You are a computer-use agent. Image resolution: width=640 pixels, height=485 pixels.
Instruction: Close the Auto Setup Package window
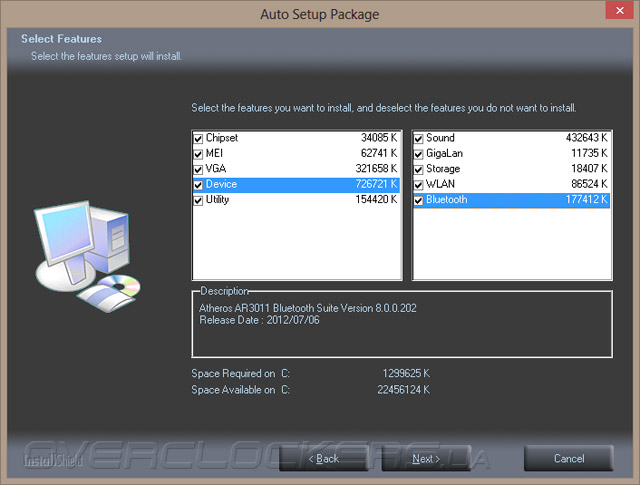(619, 10)
